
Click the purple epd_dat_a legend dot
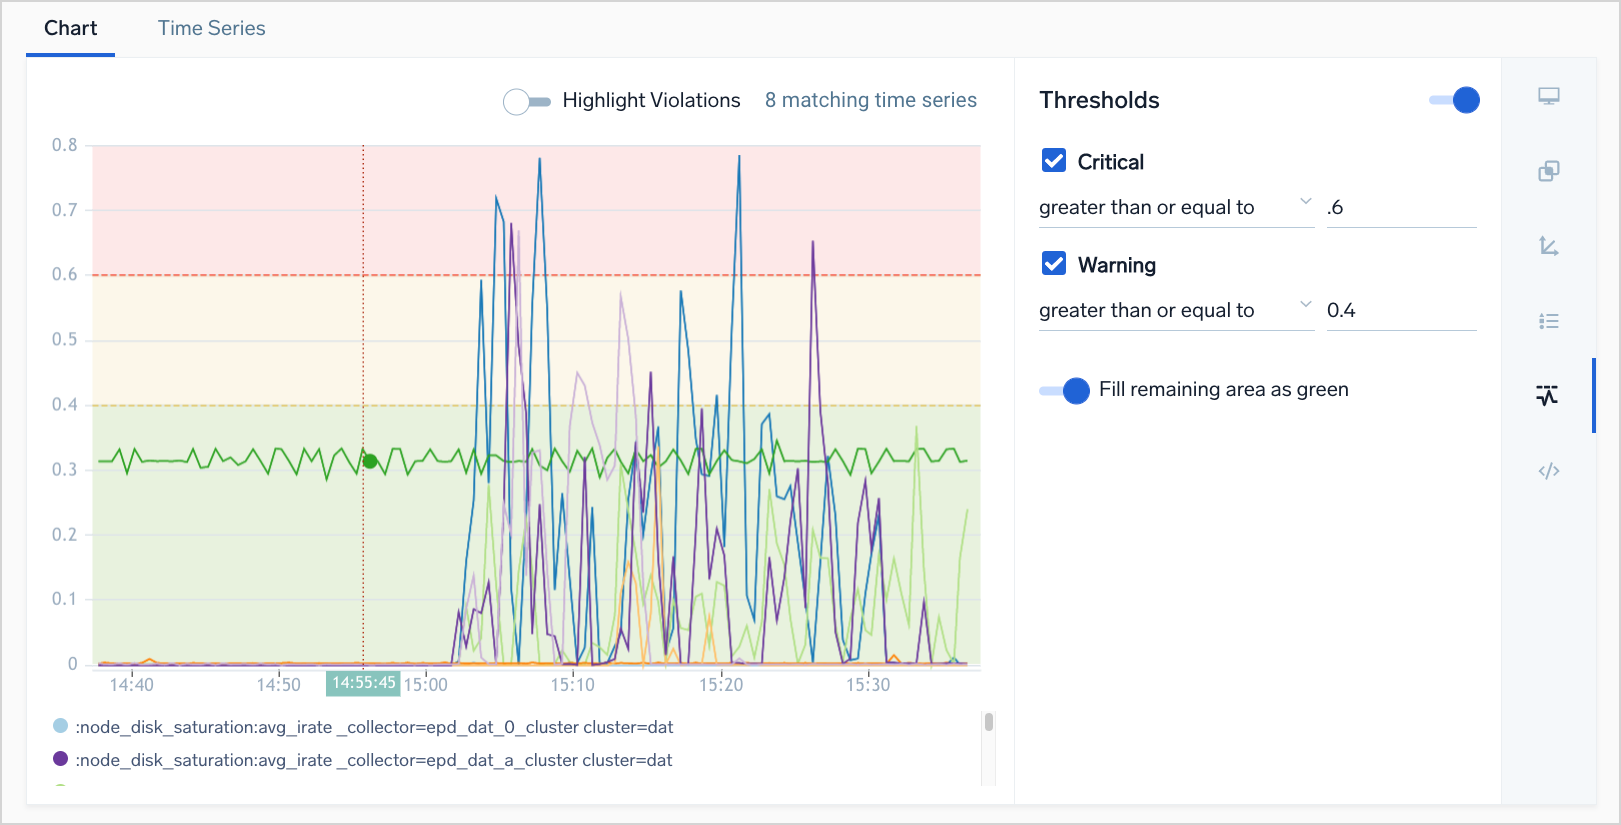(x=60, y=759)
